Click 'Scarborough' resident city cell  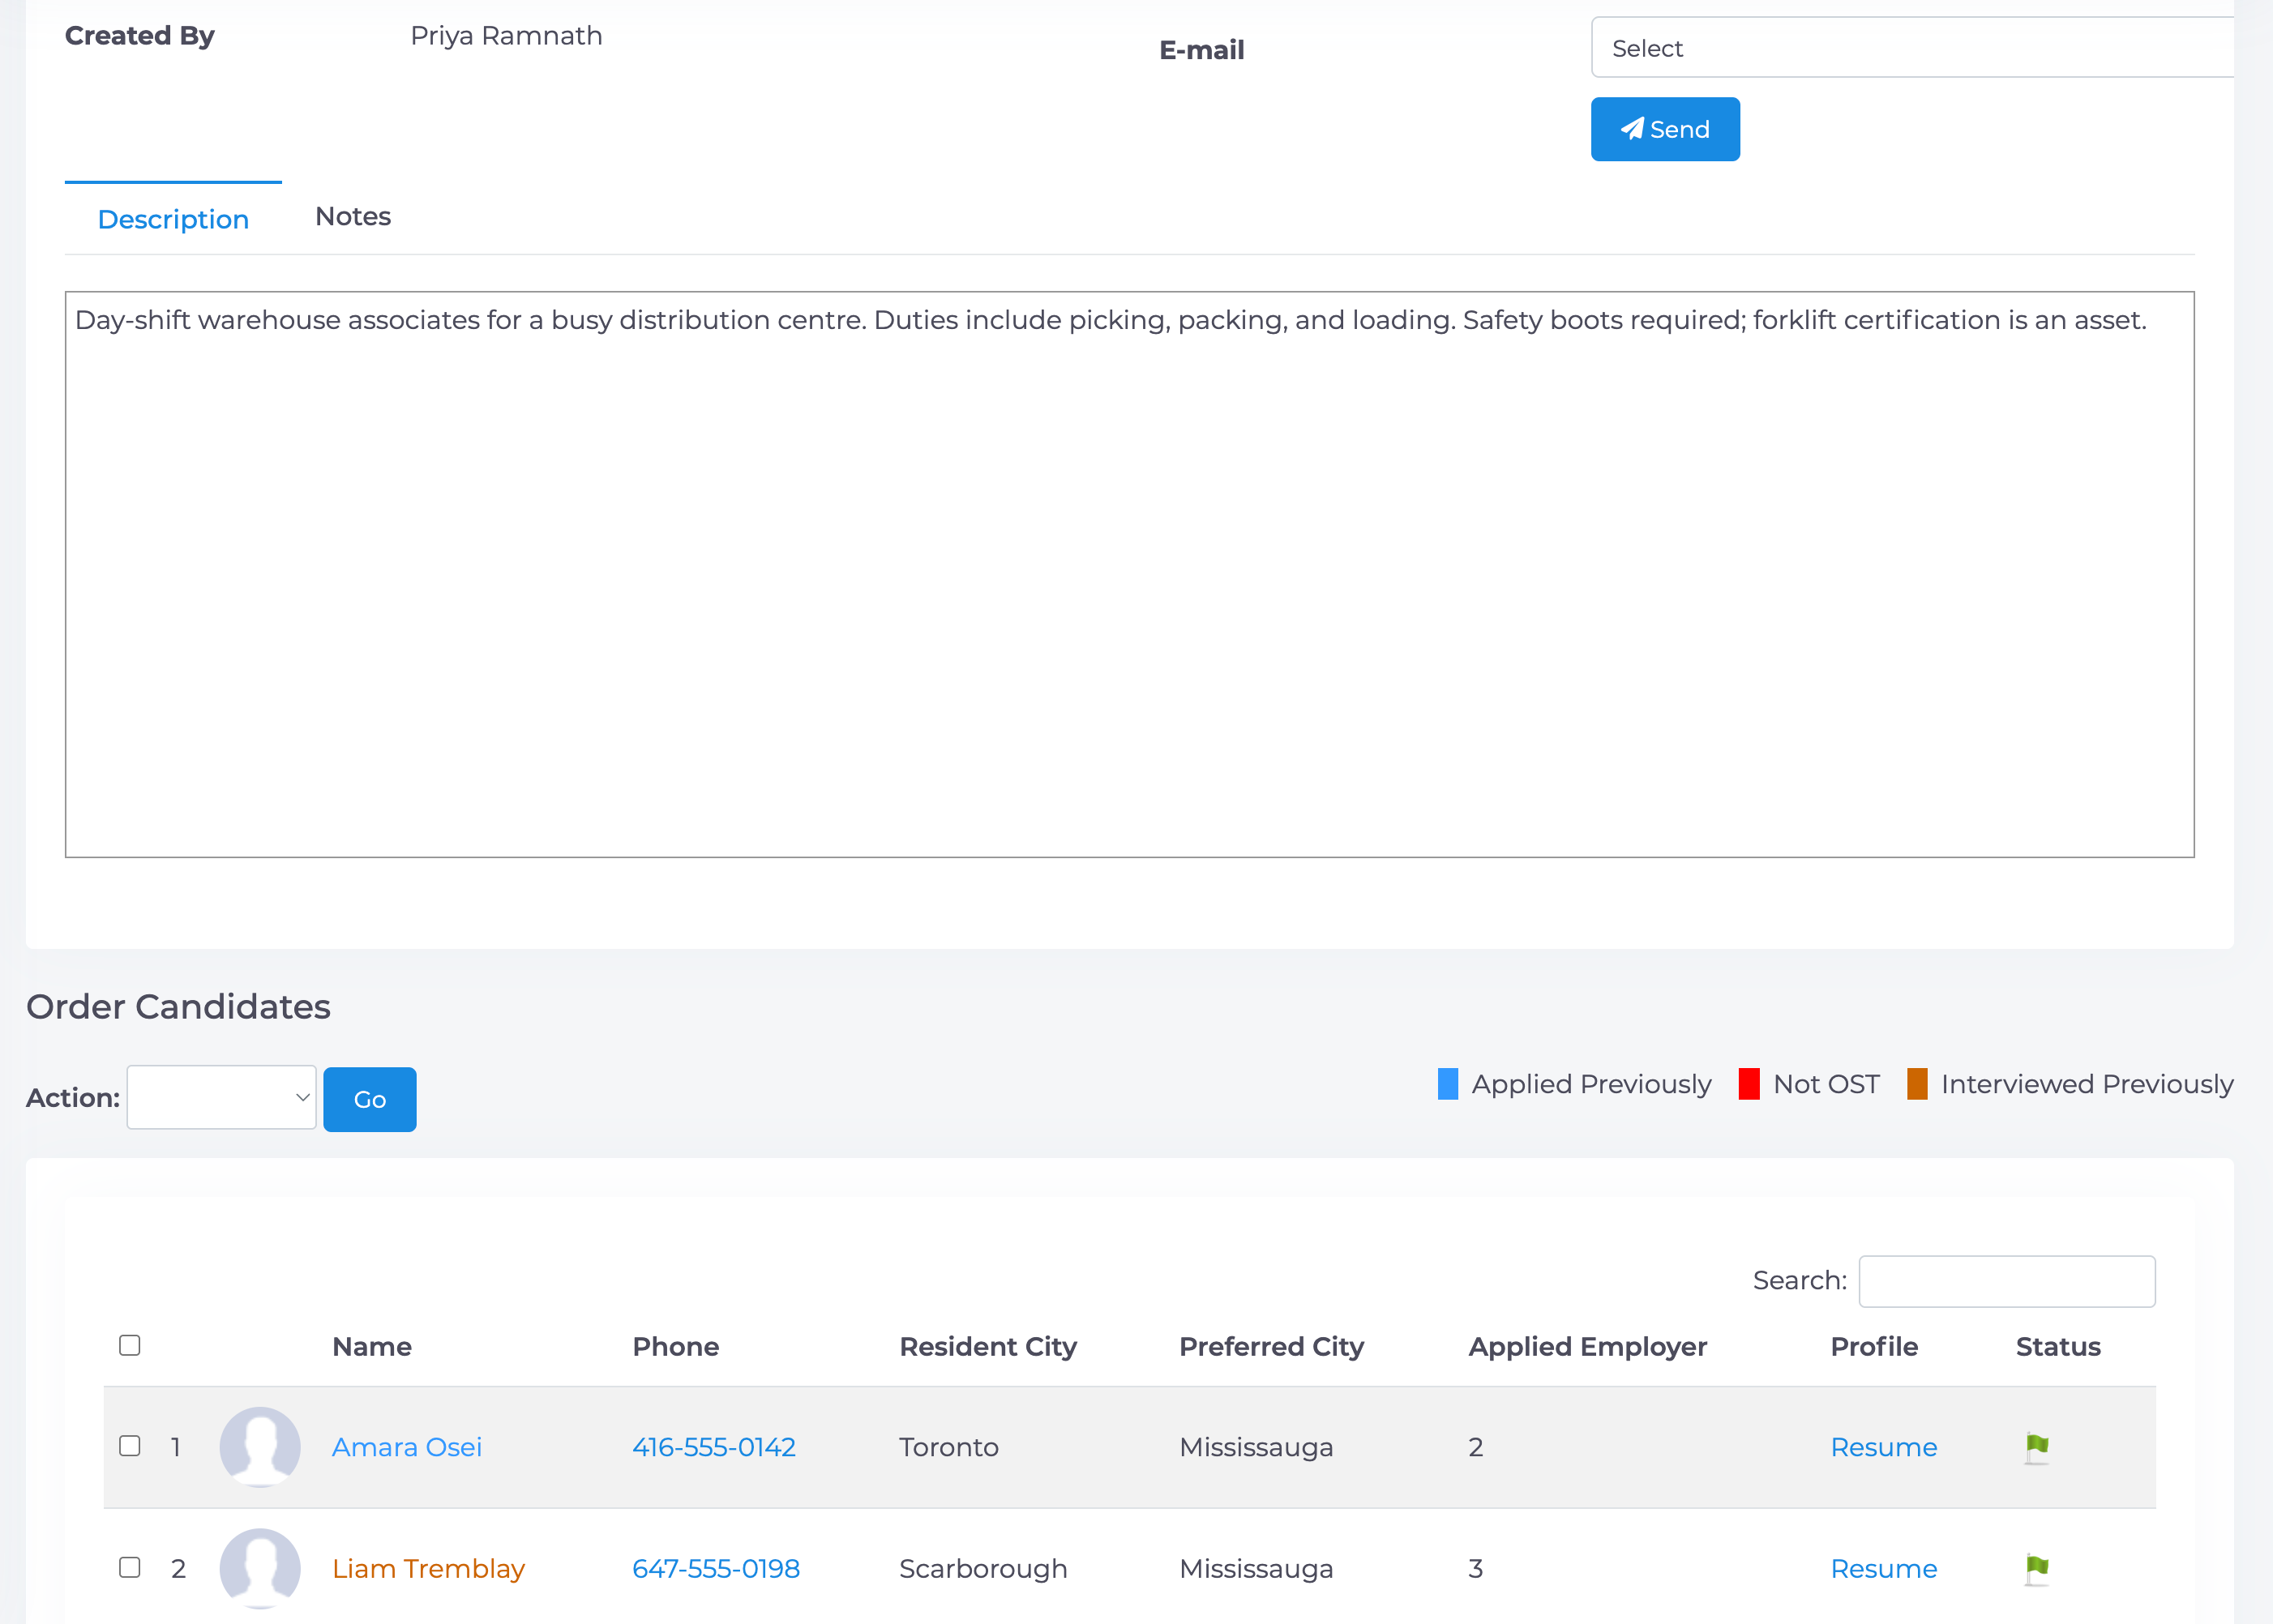coord(983,1569)
